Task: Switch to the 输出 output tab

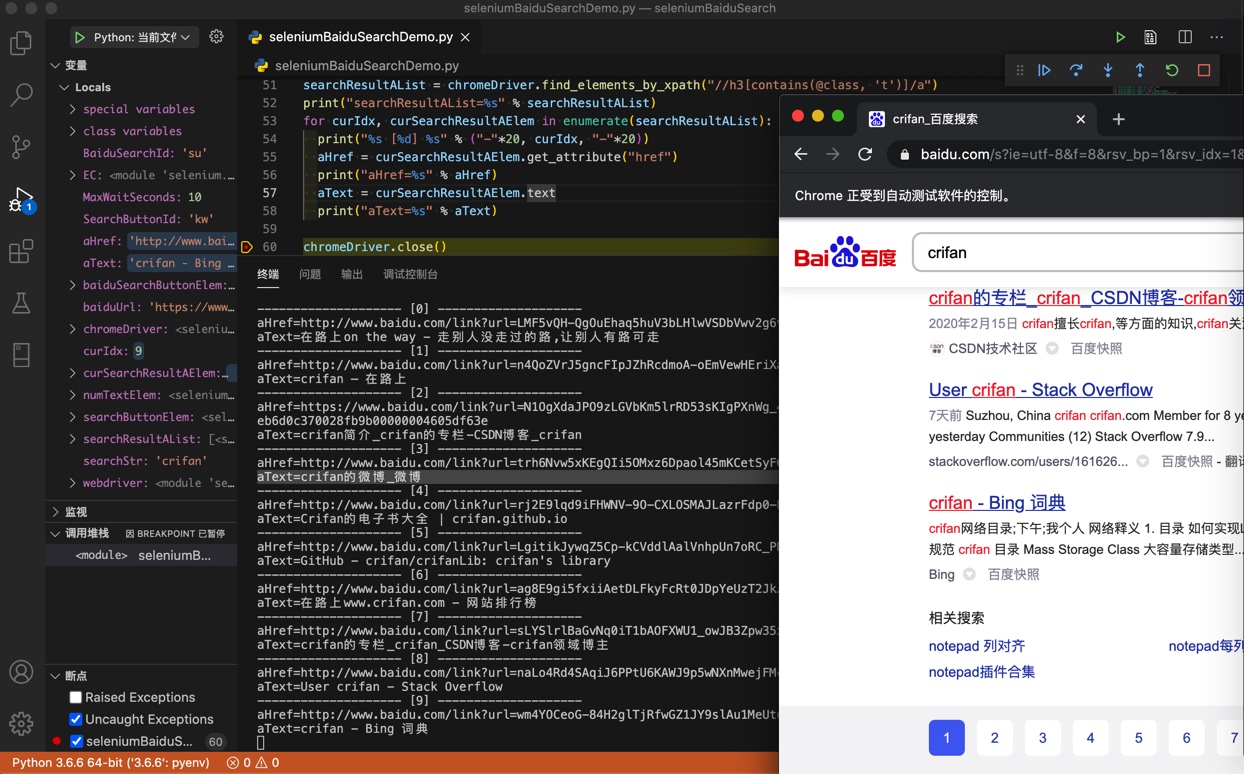Action: point(352,274)
